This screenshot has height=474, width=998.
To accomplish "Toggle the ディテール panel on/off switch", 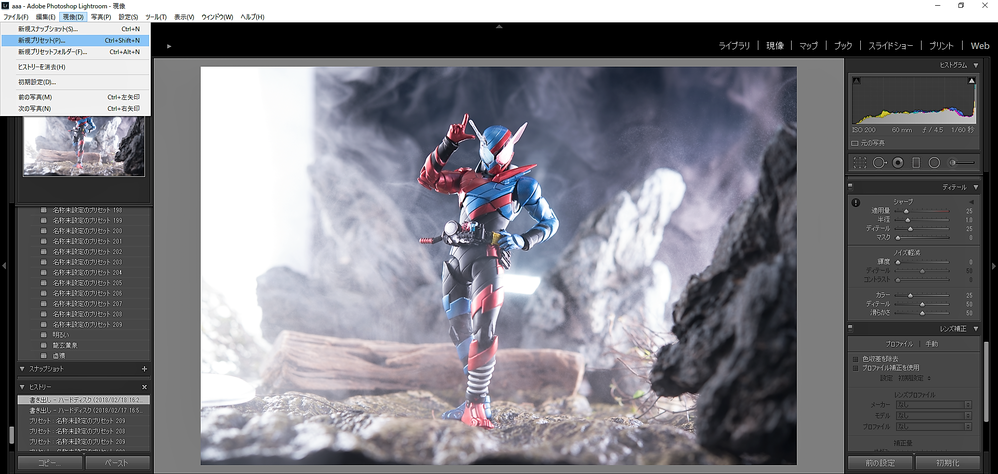I will [x=851, y=187].
